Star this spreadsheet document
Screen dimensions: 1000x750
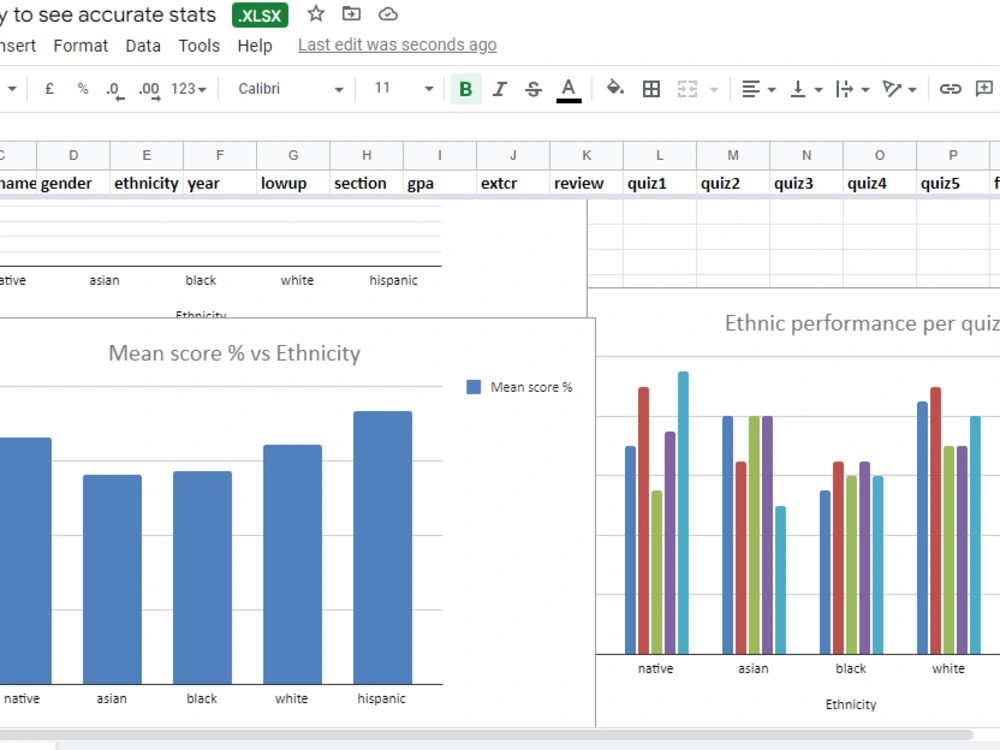pos(316,13)
